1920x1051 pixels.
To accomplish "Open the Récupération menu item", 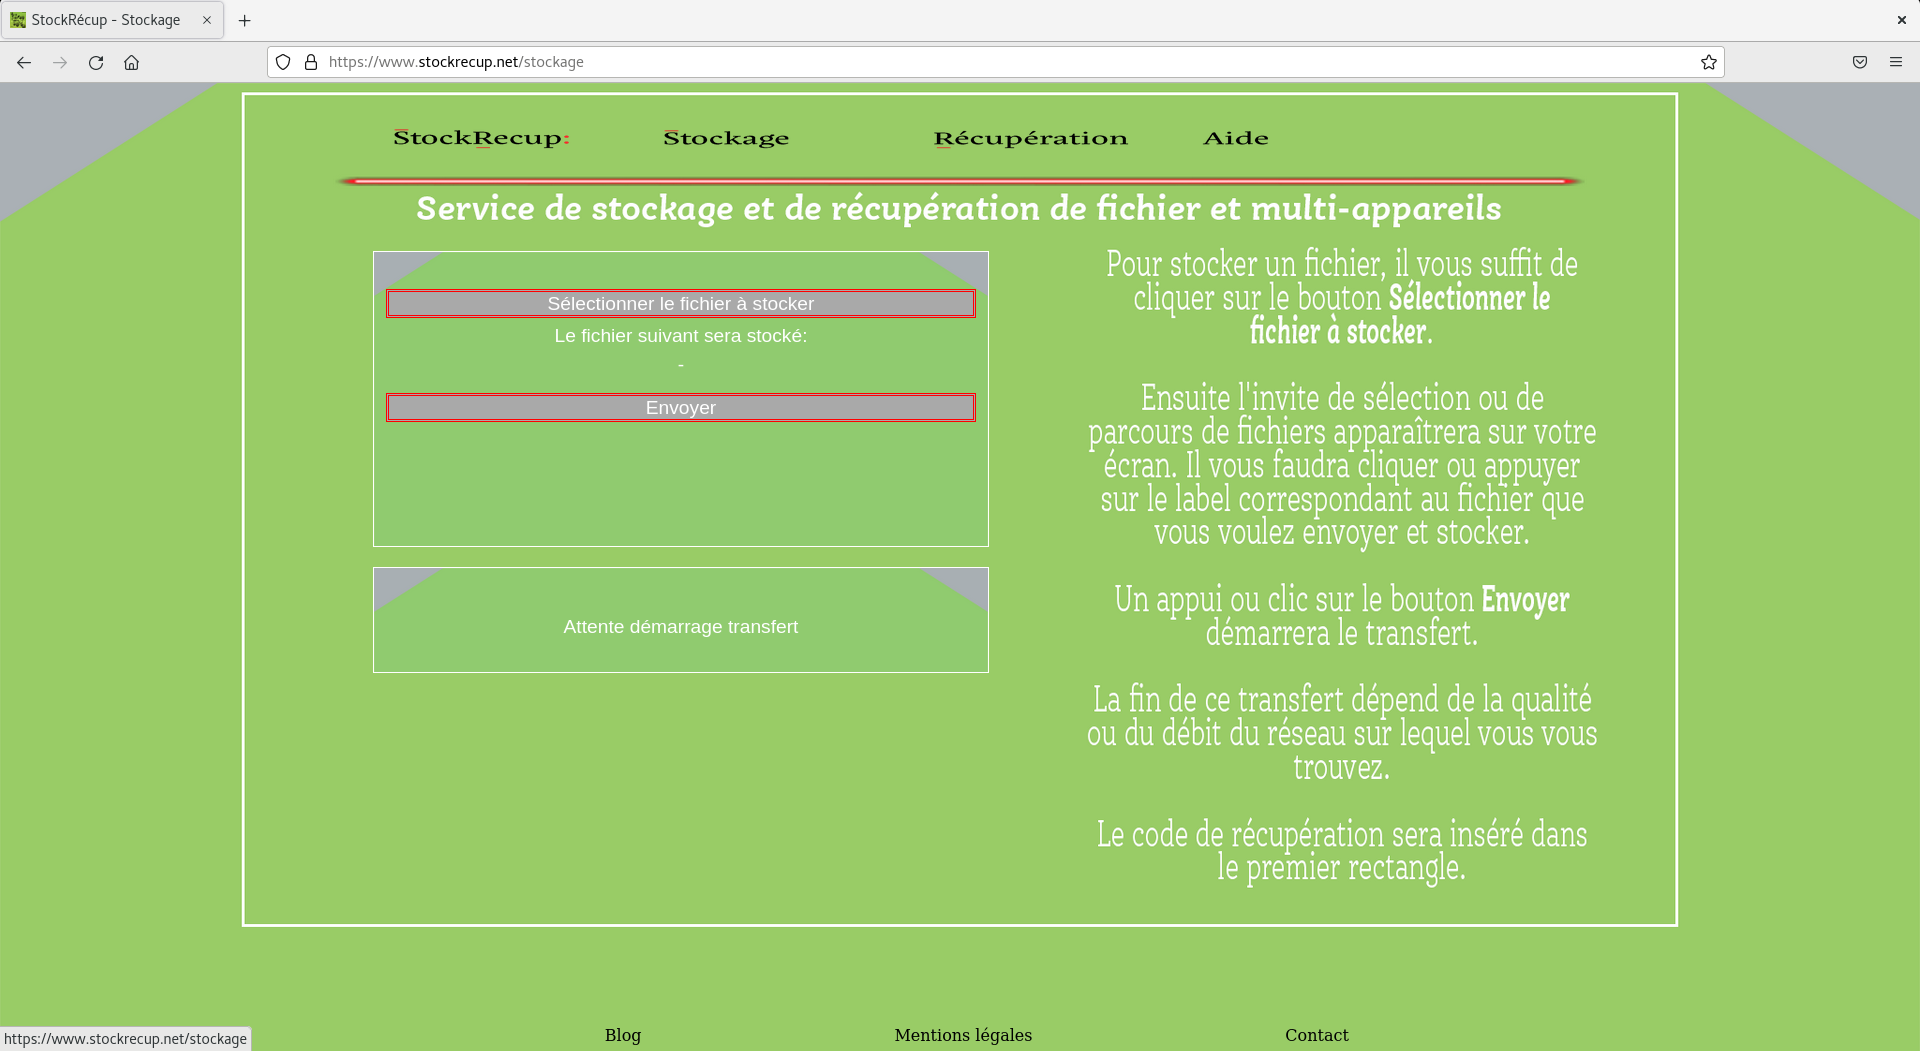I will point(1030,138).
